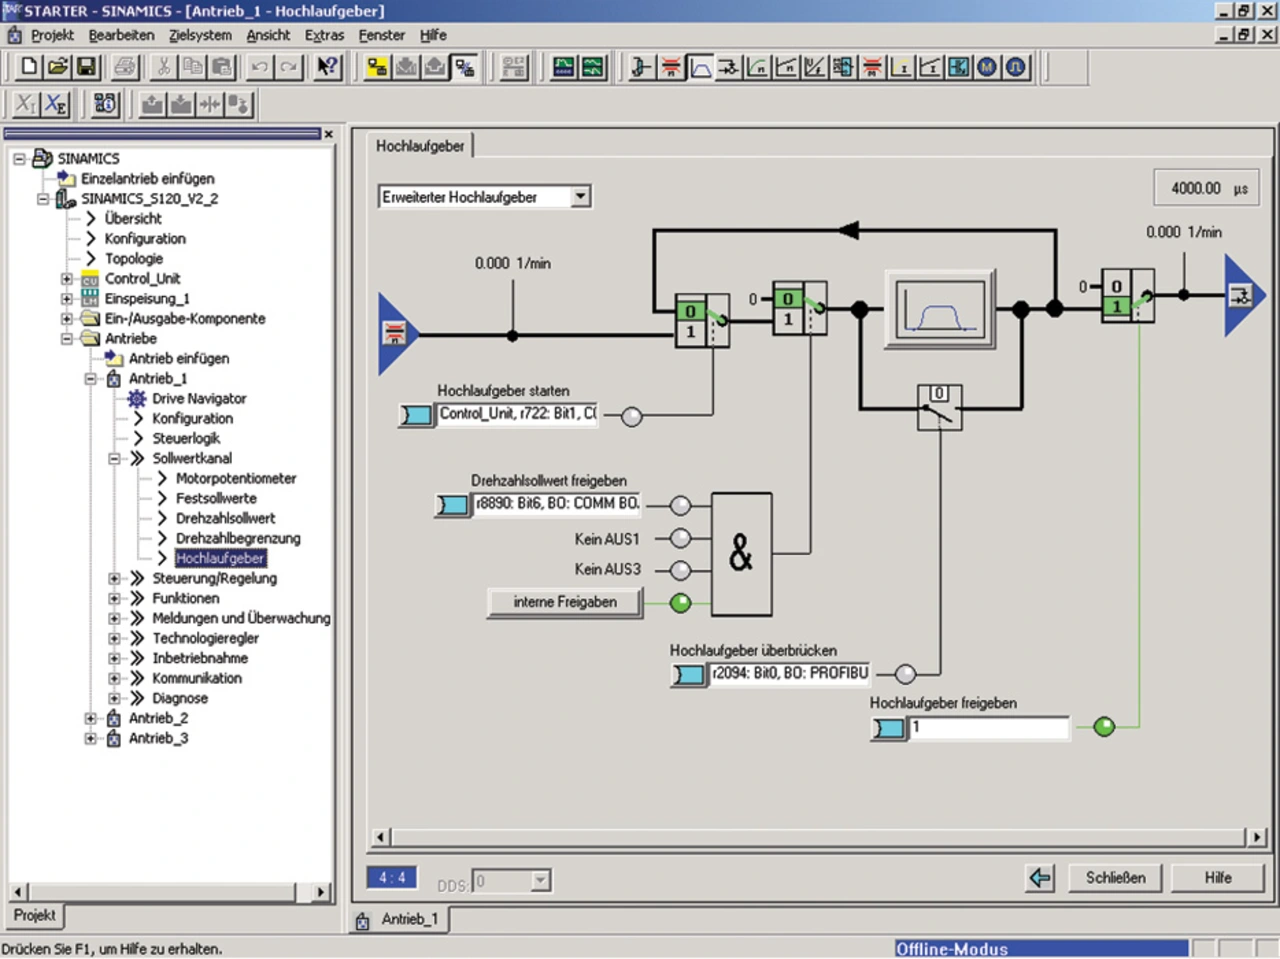Image resolution: width=1280 pixels, height=959 pixels.
Task: Expand the Steuerung/Regelung tree node
Action: click(x=114, y=578)
